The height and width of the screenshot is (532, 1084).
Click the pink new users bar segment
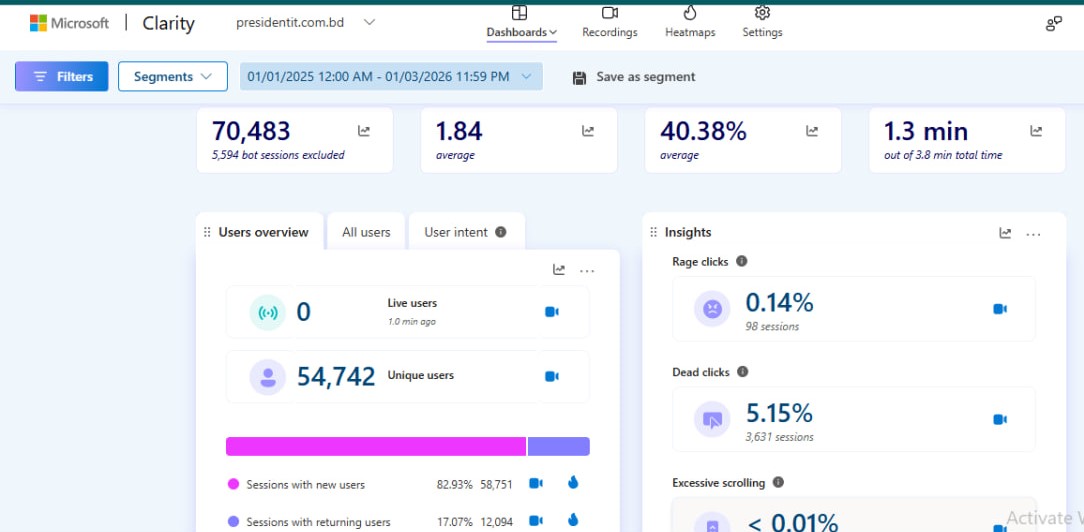pos(375,446)
